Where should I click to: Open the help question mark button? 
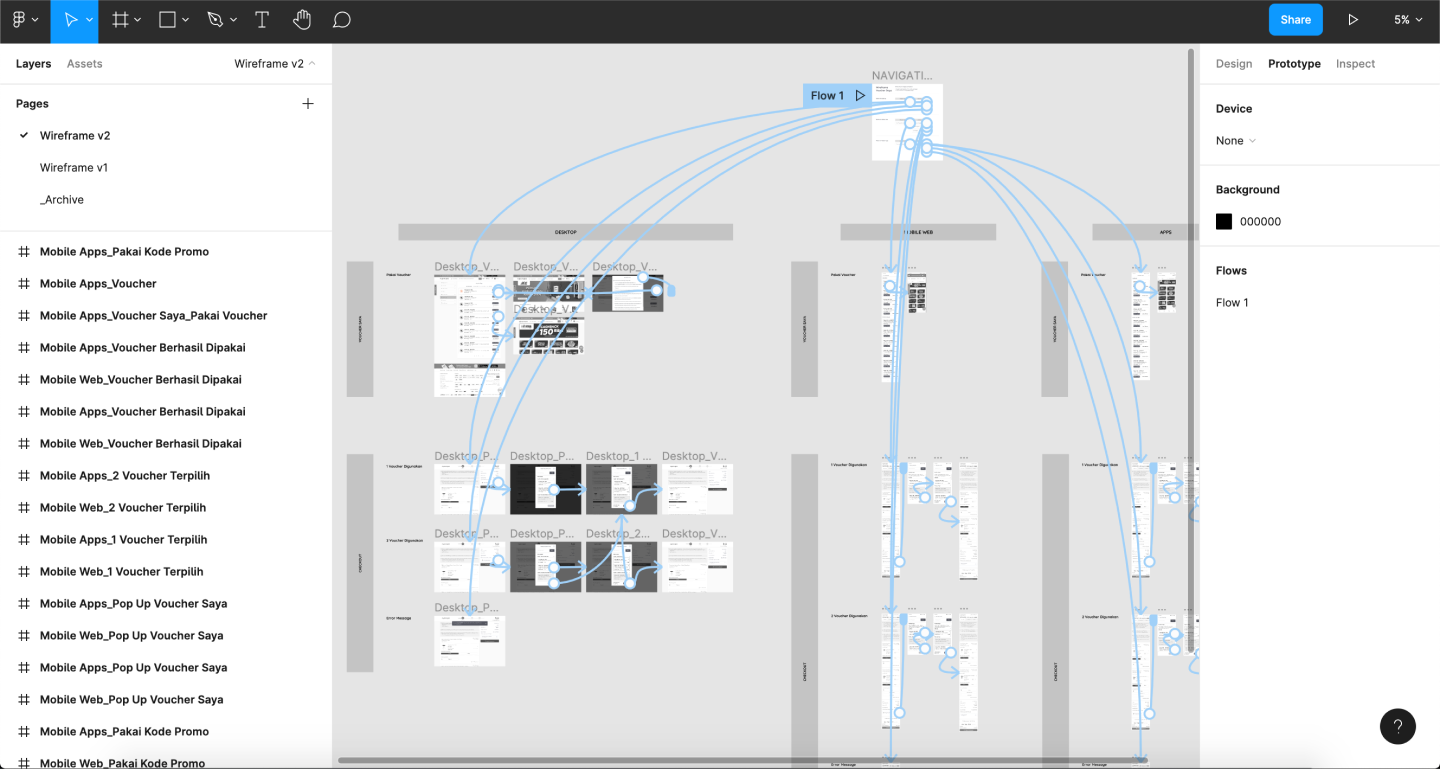point(1397,727)
